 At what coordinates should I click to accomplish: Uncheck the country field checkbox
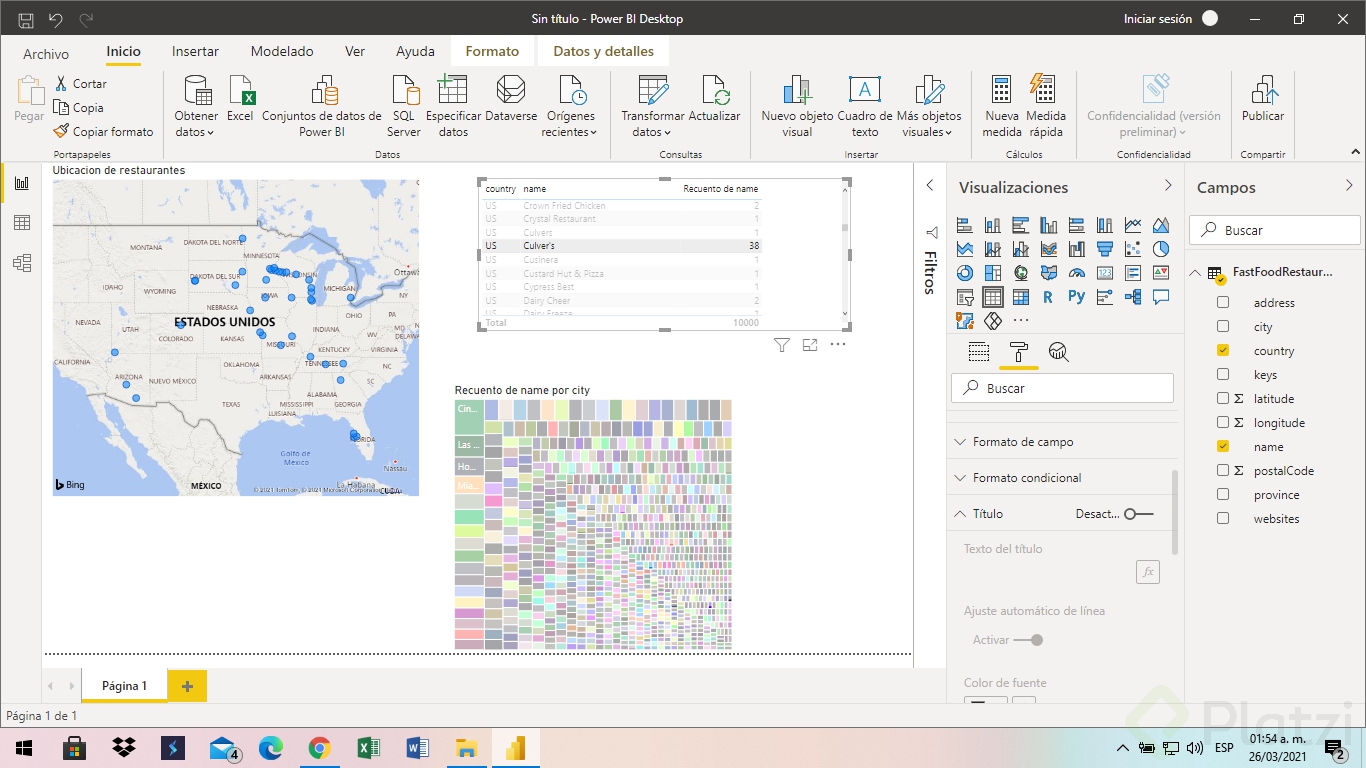click(x=1223, y=351)
